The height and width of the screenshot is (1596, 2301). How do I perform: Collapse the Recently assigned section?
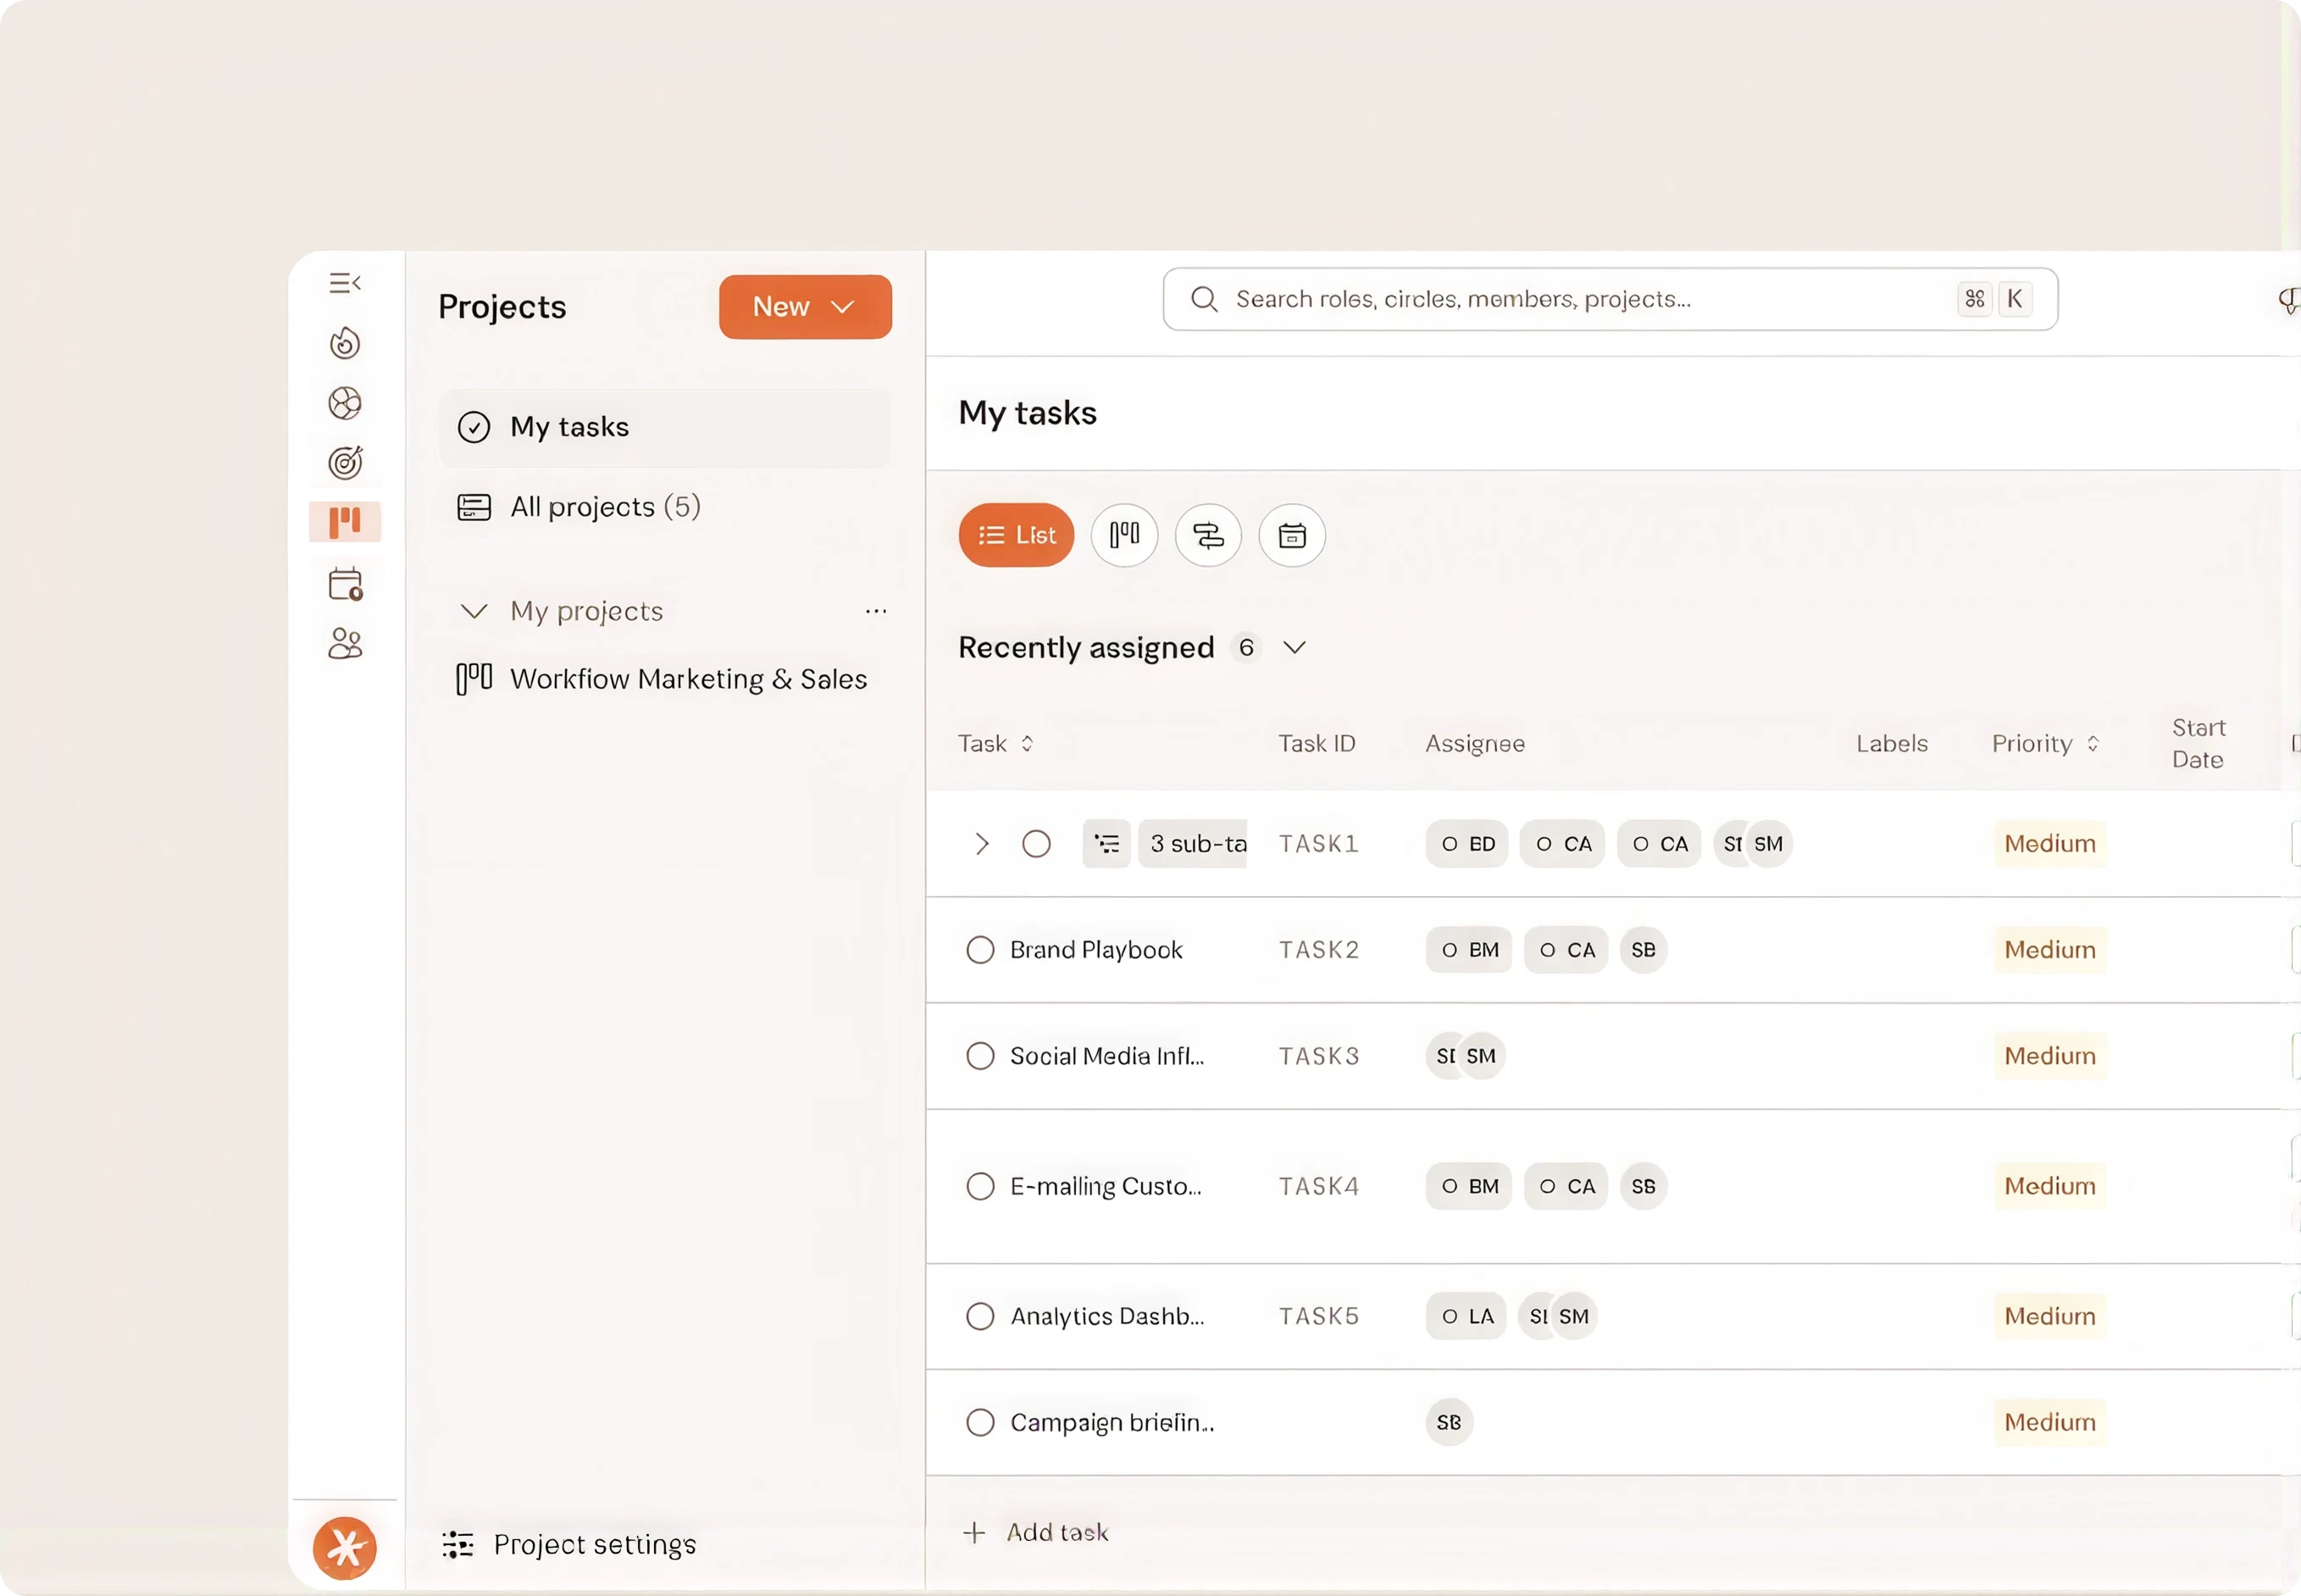(1294, 648)
